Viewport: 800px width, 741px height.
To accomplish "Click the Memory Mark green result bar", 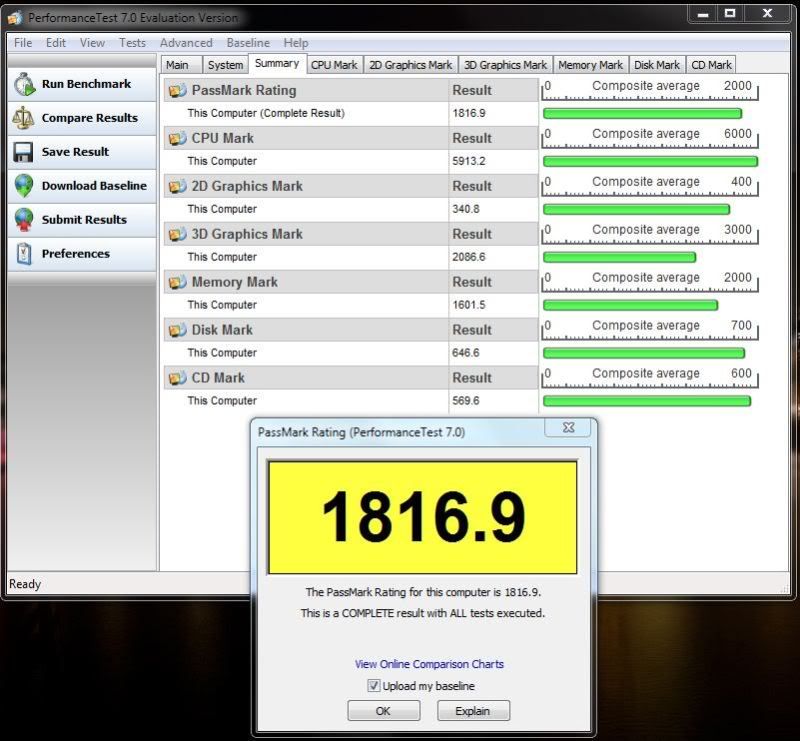I will [x=631, y=306].
